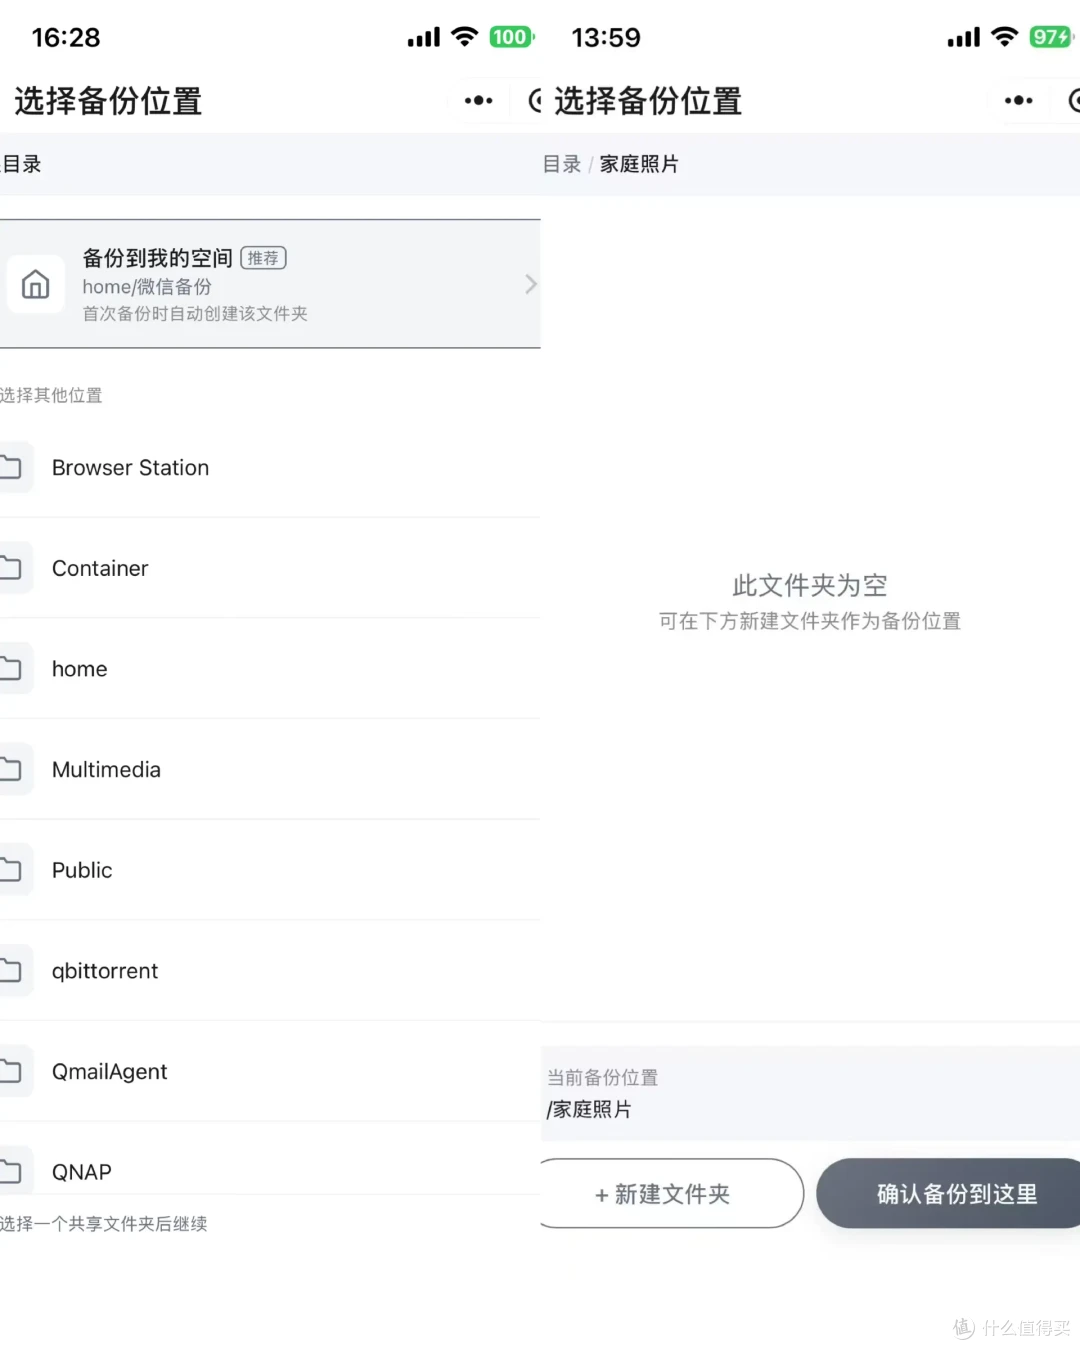Screen dimensions: 1080x1350
Task: Click the QNAP folder icon
Action: pos(10,1171)
